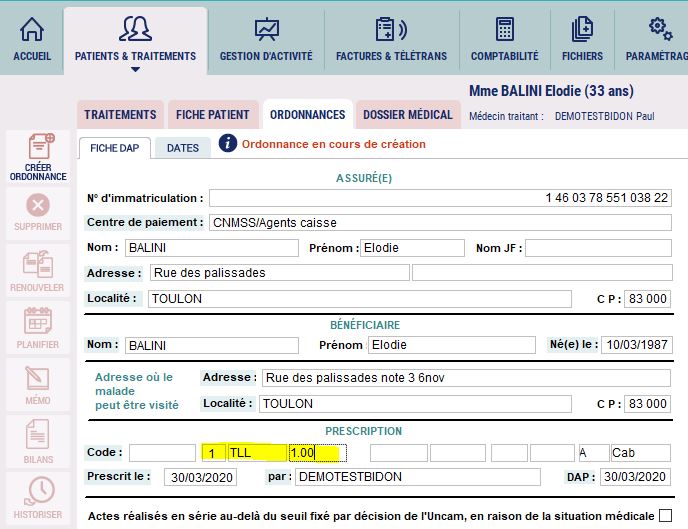Click Bénéficiaire Nom field
The width and height of the screenshot is (688, 529).
click(x=212, y=346)
